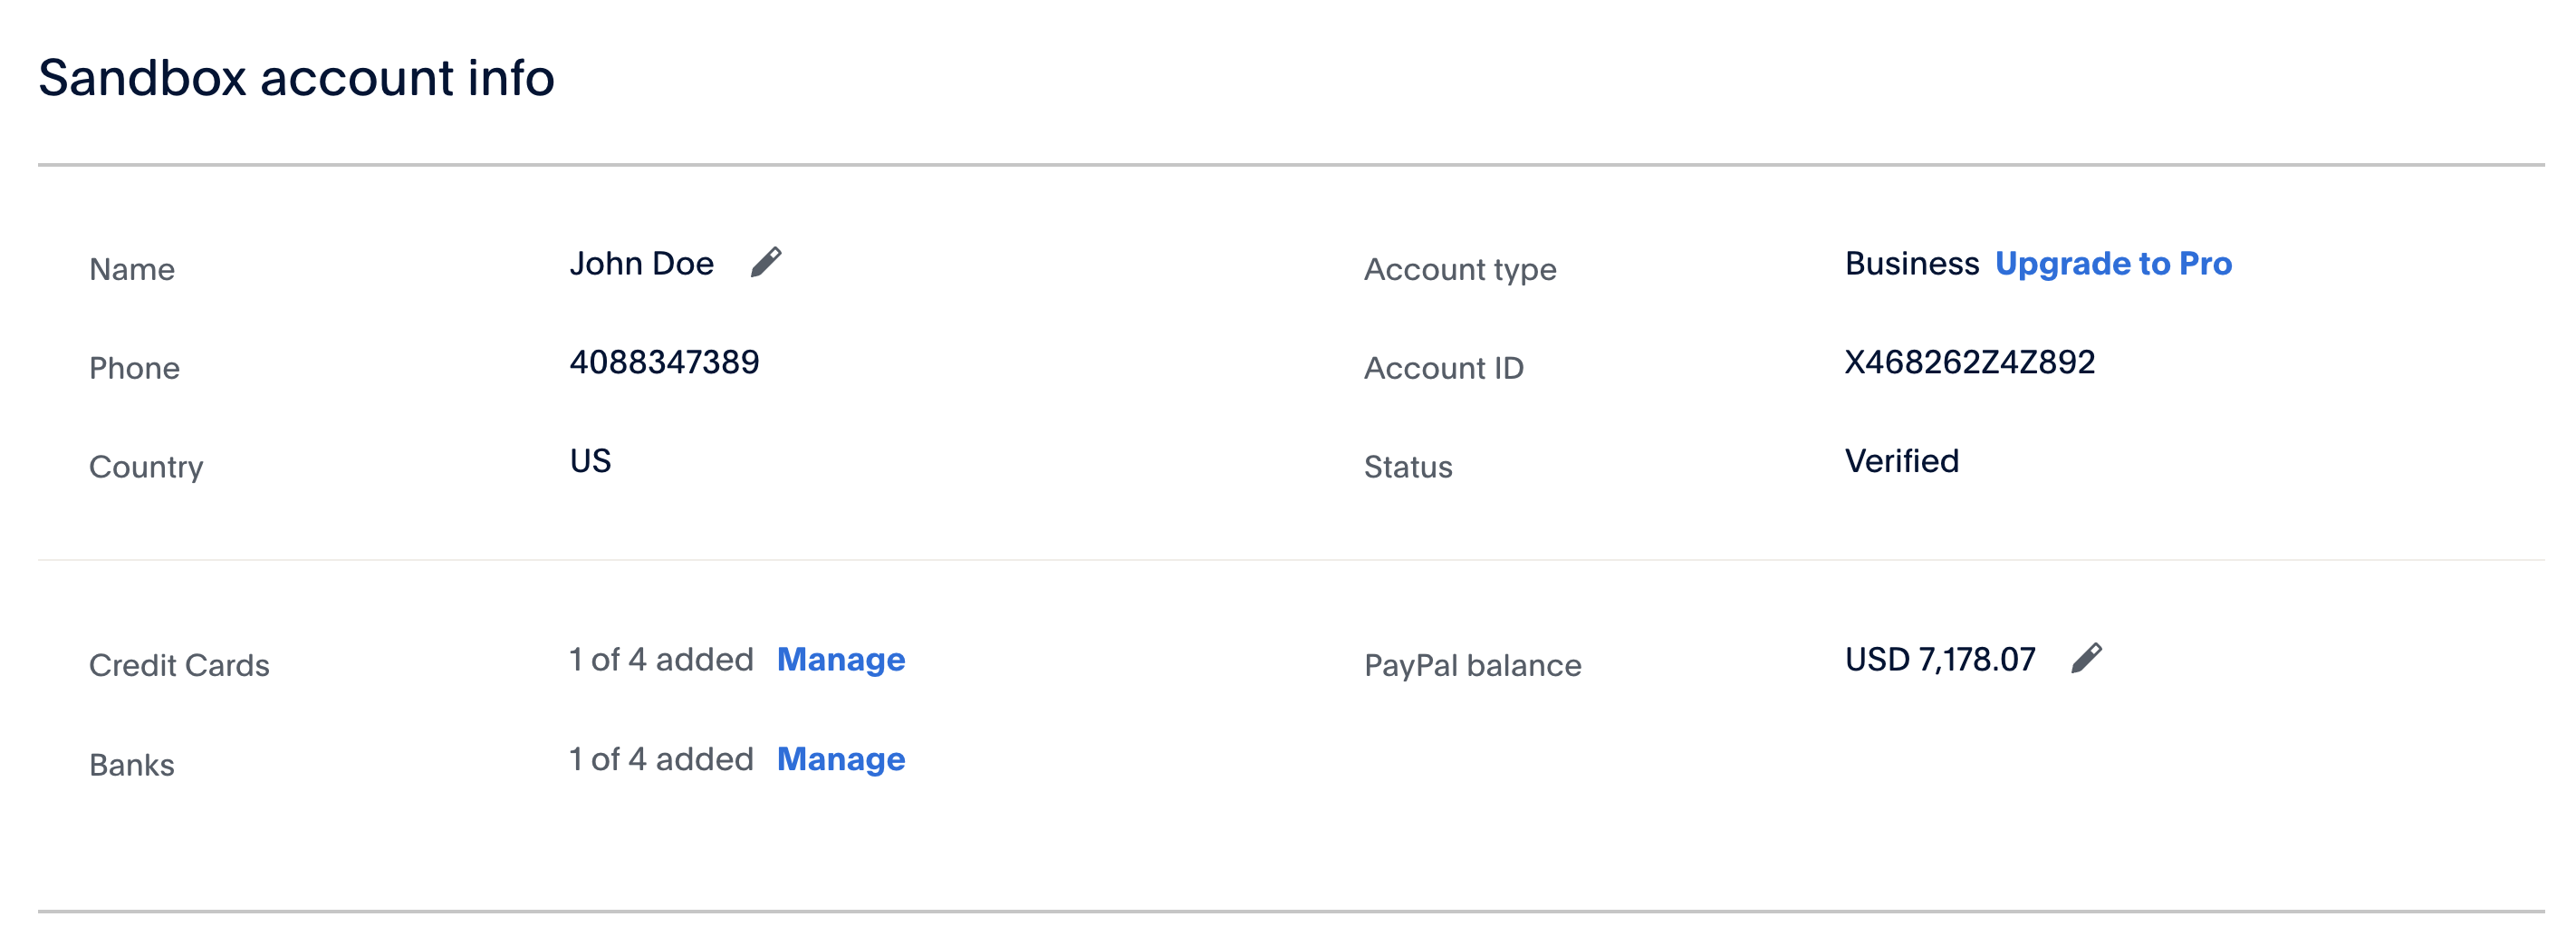2576x946 pixels.
Task: Click the Account ID label
Action: [1443, 369]
